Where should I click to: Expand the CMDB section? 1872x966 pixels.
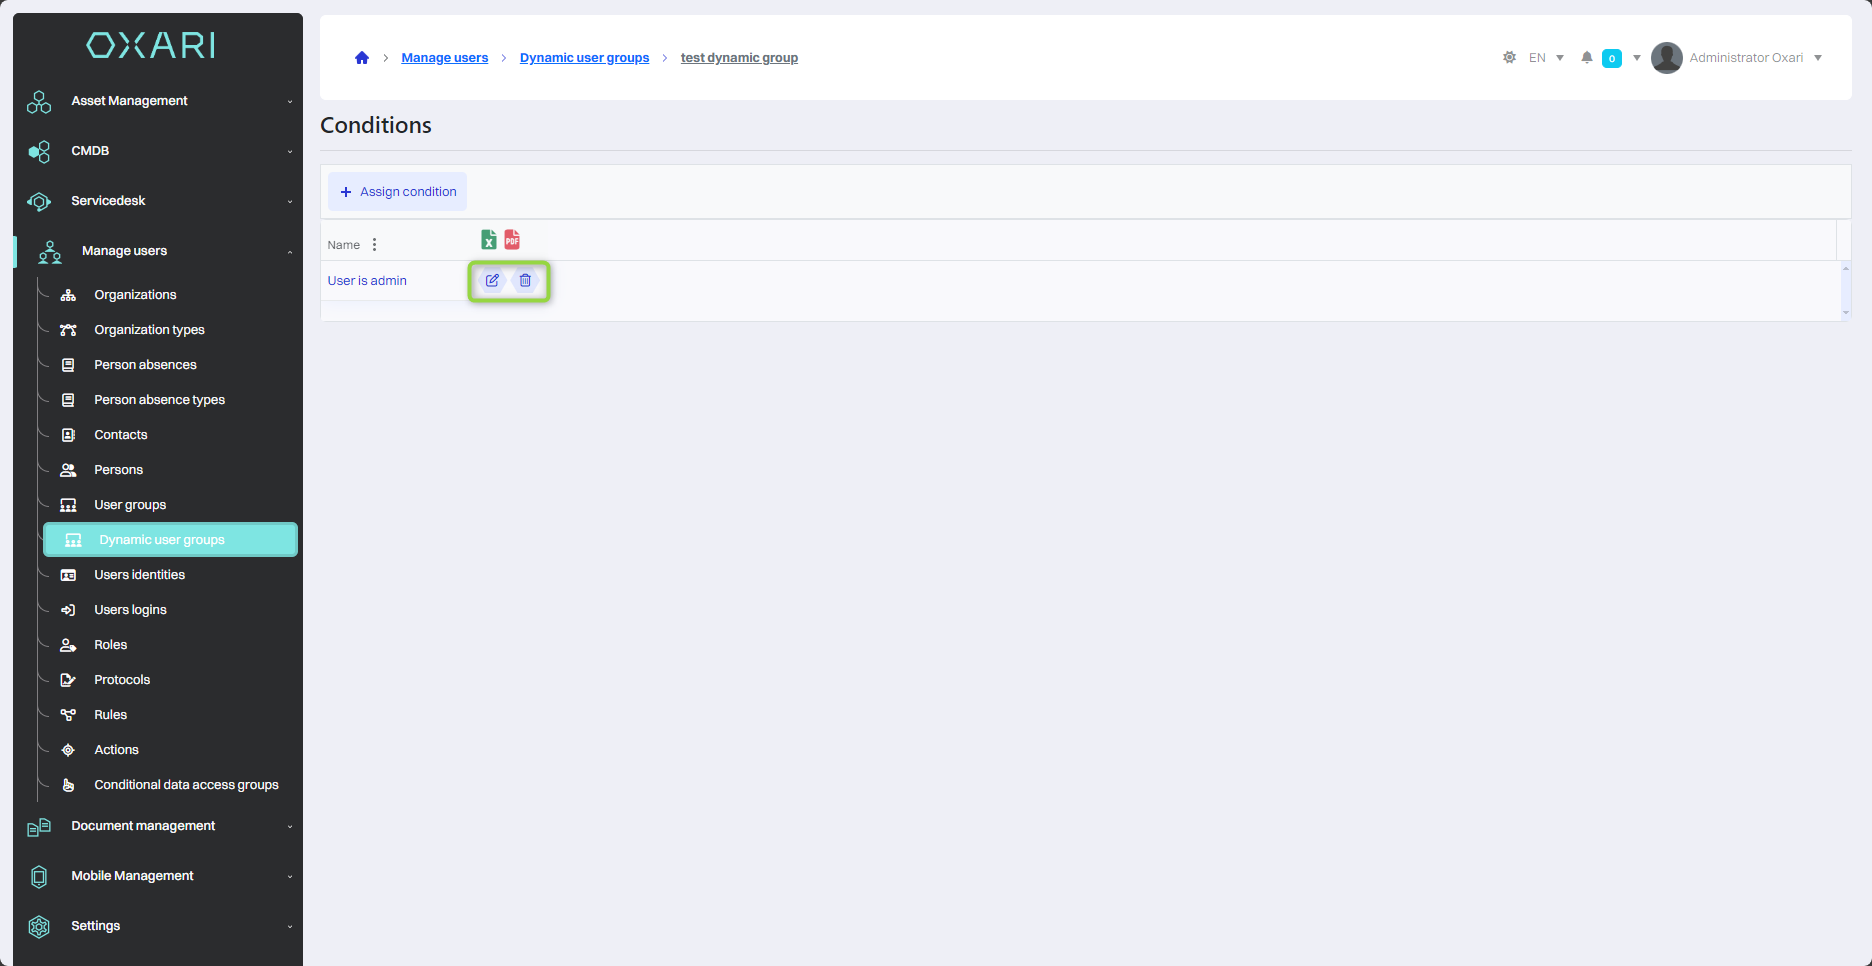(158, 151)
